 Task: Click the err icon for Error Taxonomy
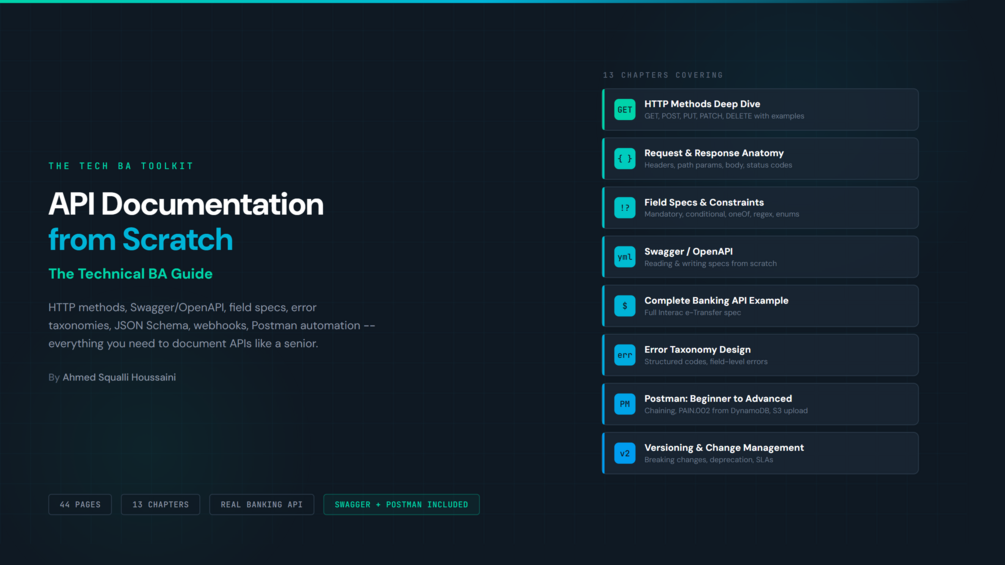tap(624, 355)
